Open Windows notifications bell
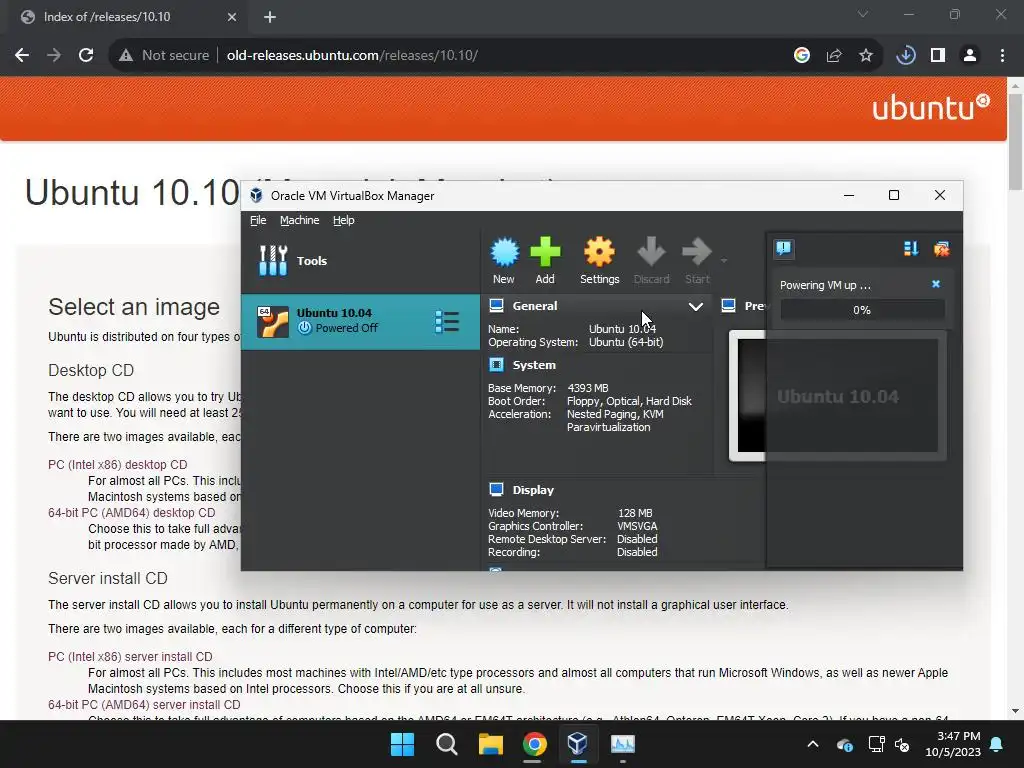1024x768 pixels. pyautogui.click(x=997, y=744)
